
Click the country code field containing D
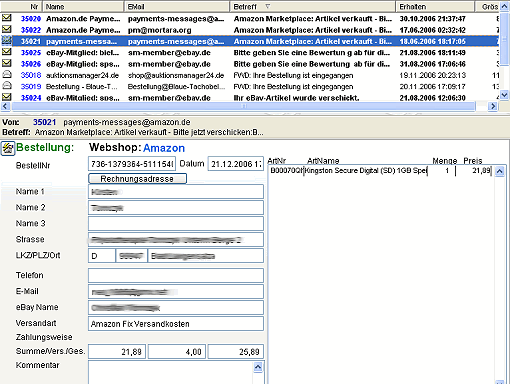[102, 256]
